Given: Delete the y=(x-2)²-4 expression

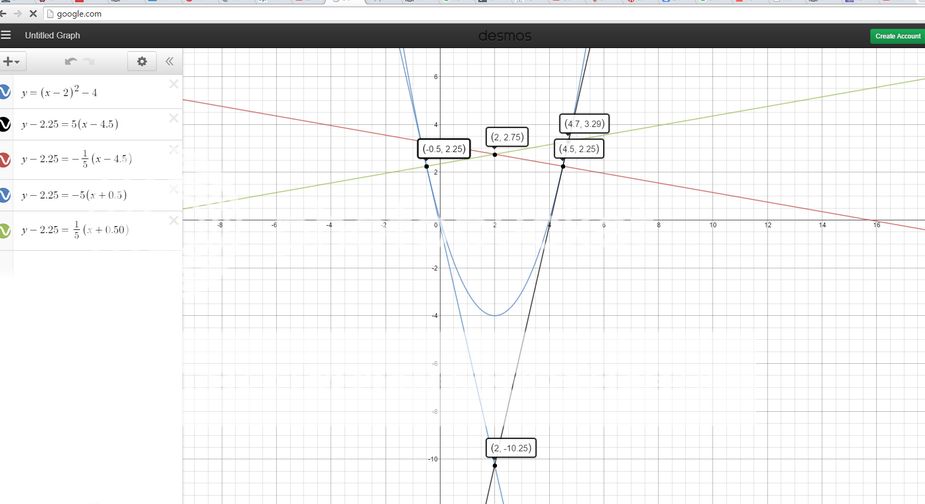Looking at the screenshot, I should coord(174,84).
